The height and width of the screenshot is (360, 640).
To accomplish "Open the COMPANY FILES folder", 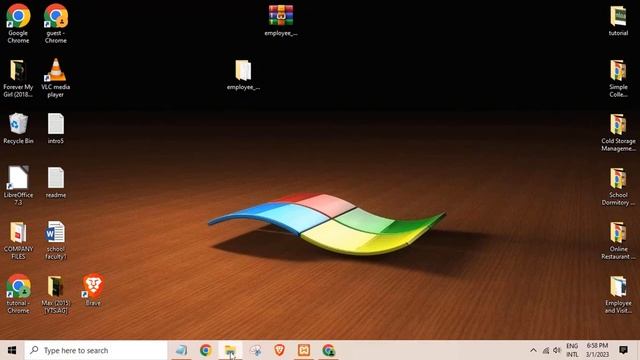I will [18, 240].
